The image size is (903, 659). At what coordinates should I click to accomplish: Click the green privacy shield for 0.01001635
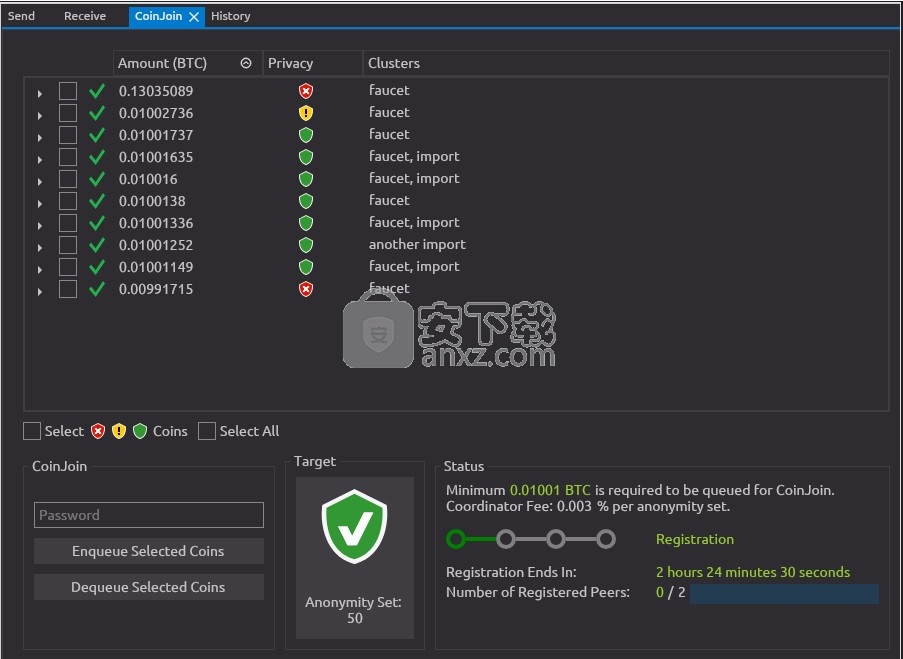point(306,157)
